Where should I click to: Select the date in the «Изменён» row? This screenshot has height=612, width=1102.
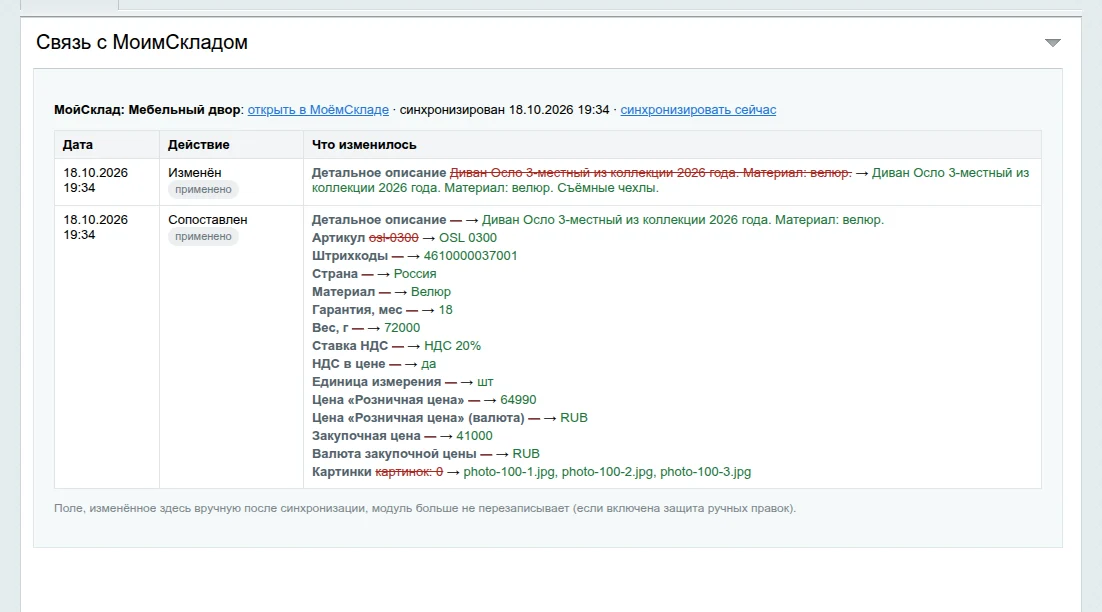(x=96, y=181)
